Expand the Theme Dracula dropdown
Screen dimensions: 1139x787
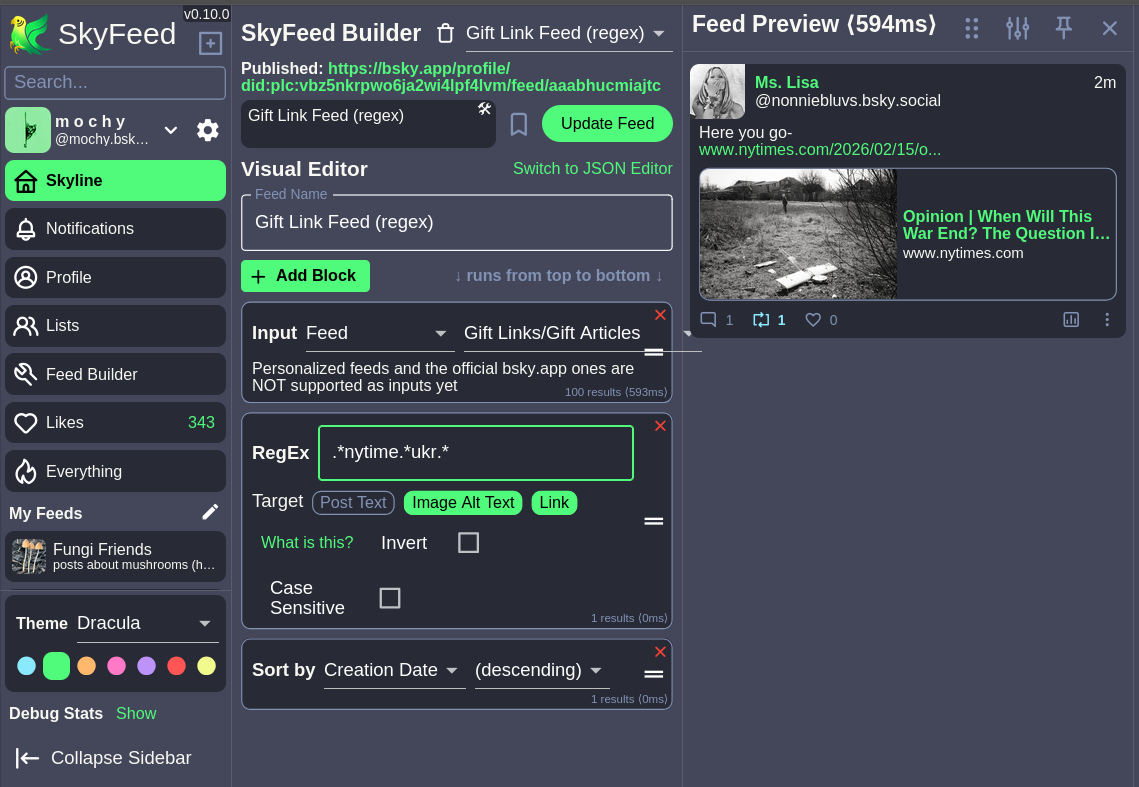147,623
